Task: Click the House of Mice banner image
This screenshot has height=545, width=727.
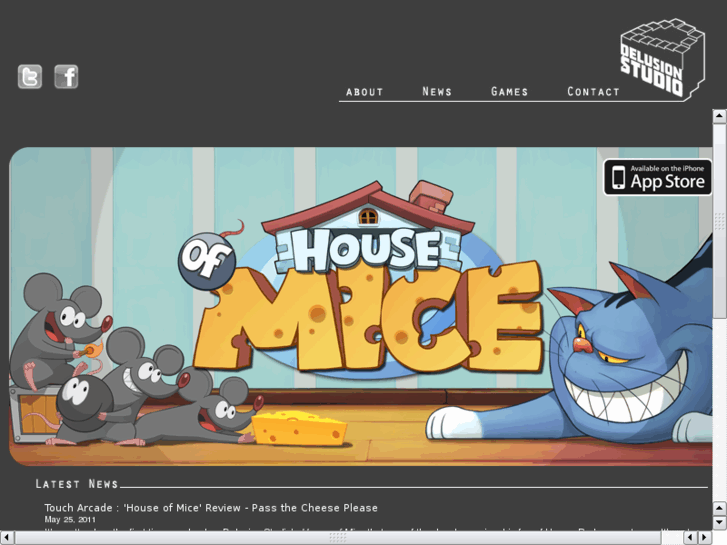Action: point(361,307)
